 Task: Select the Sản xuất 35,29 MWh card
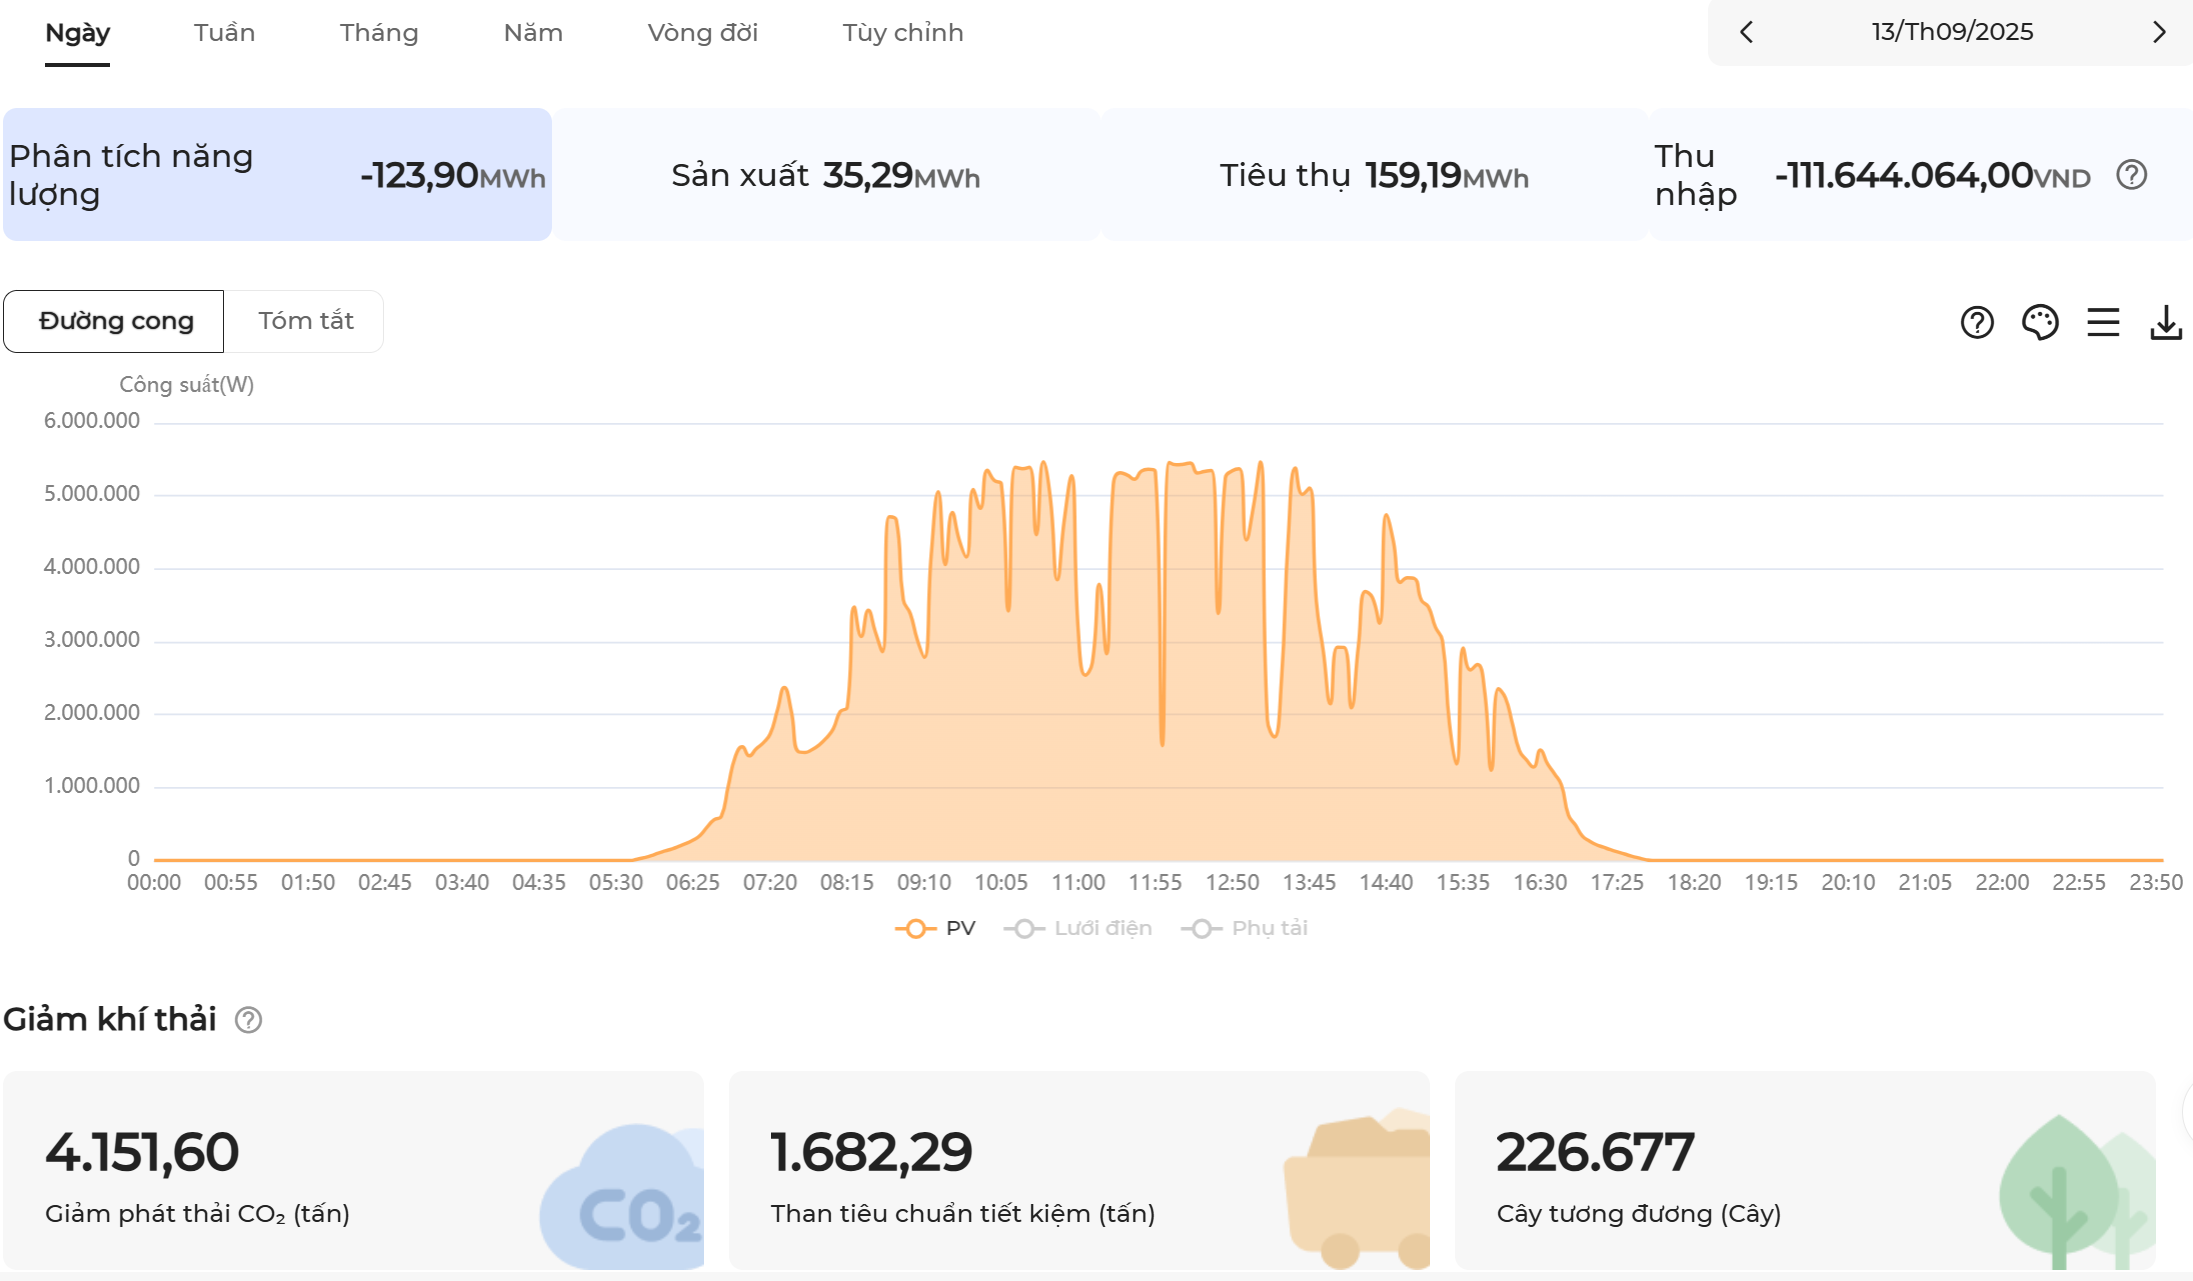825,175
